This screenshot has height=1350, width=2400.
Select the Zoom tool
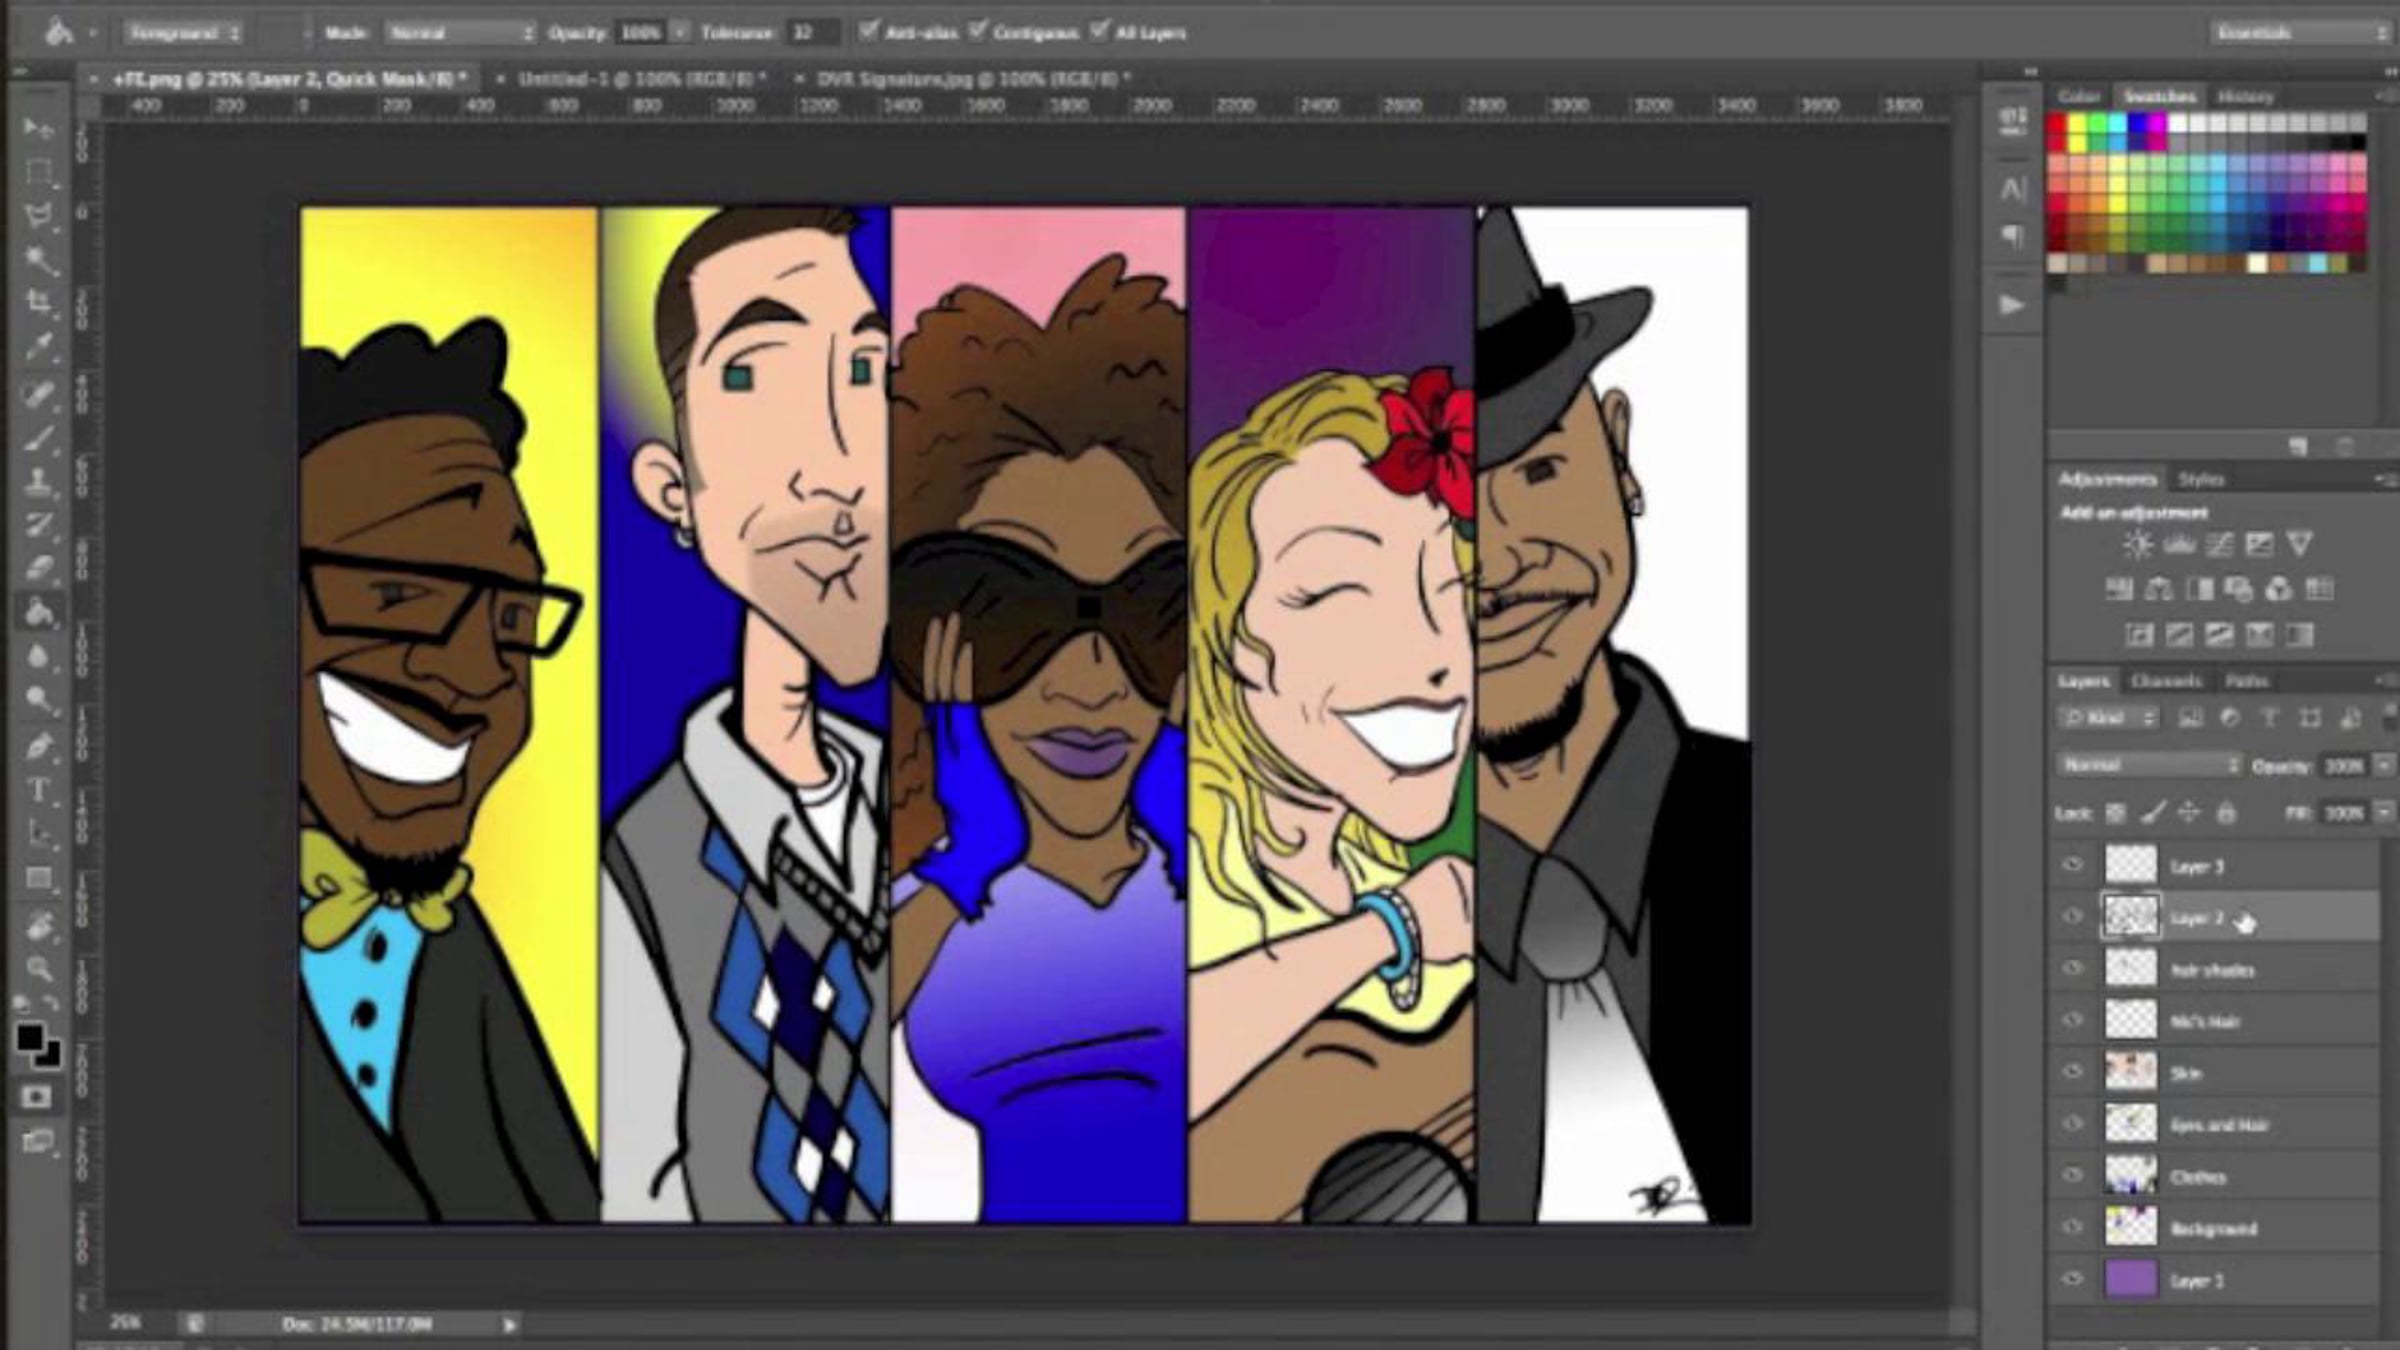tap(38, 968)
